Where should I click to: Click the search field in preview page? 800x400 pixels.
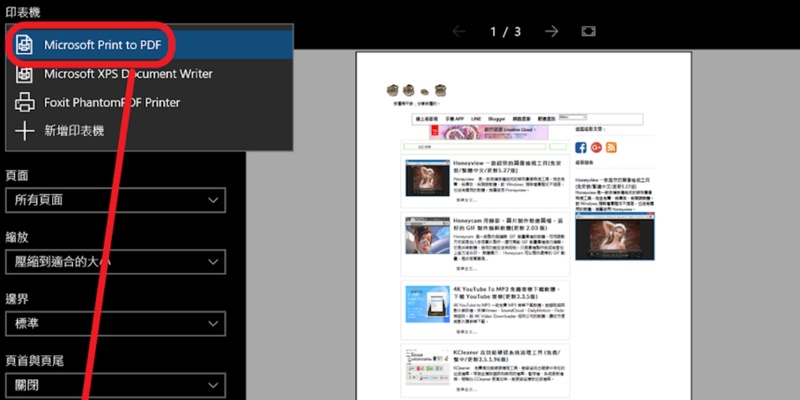pyautogui.click(x=474, y=147)
